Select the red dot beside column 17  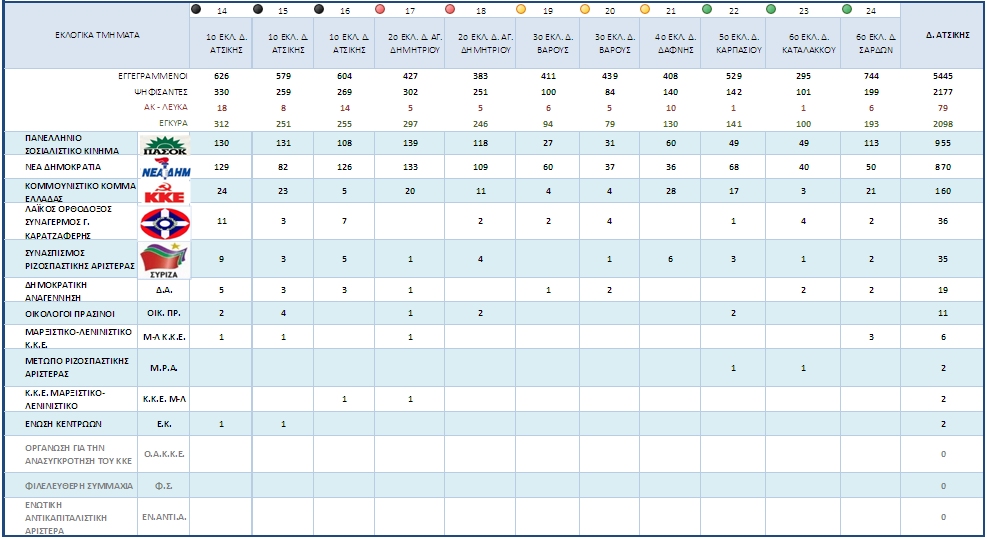pos(380,9)
